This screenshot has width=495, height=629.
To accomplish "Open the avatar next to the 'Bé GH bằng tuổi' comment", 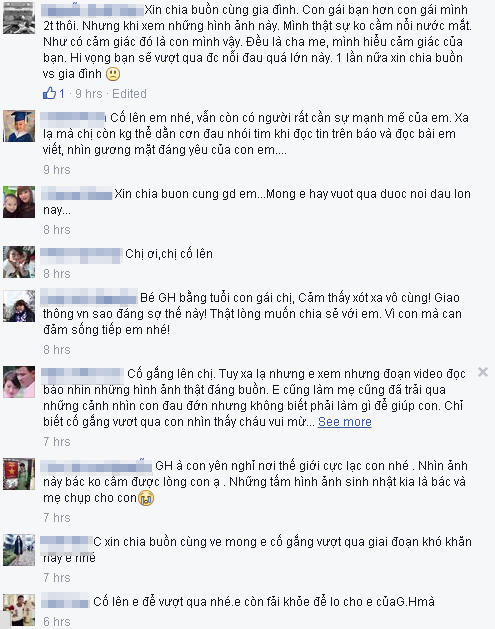I will coord(19,306).
